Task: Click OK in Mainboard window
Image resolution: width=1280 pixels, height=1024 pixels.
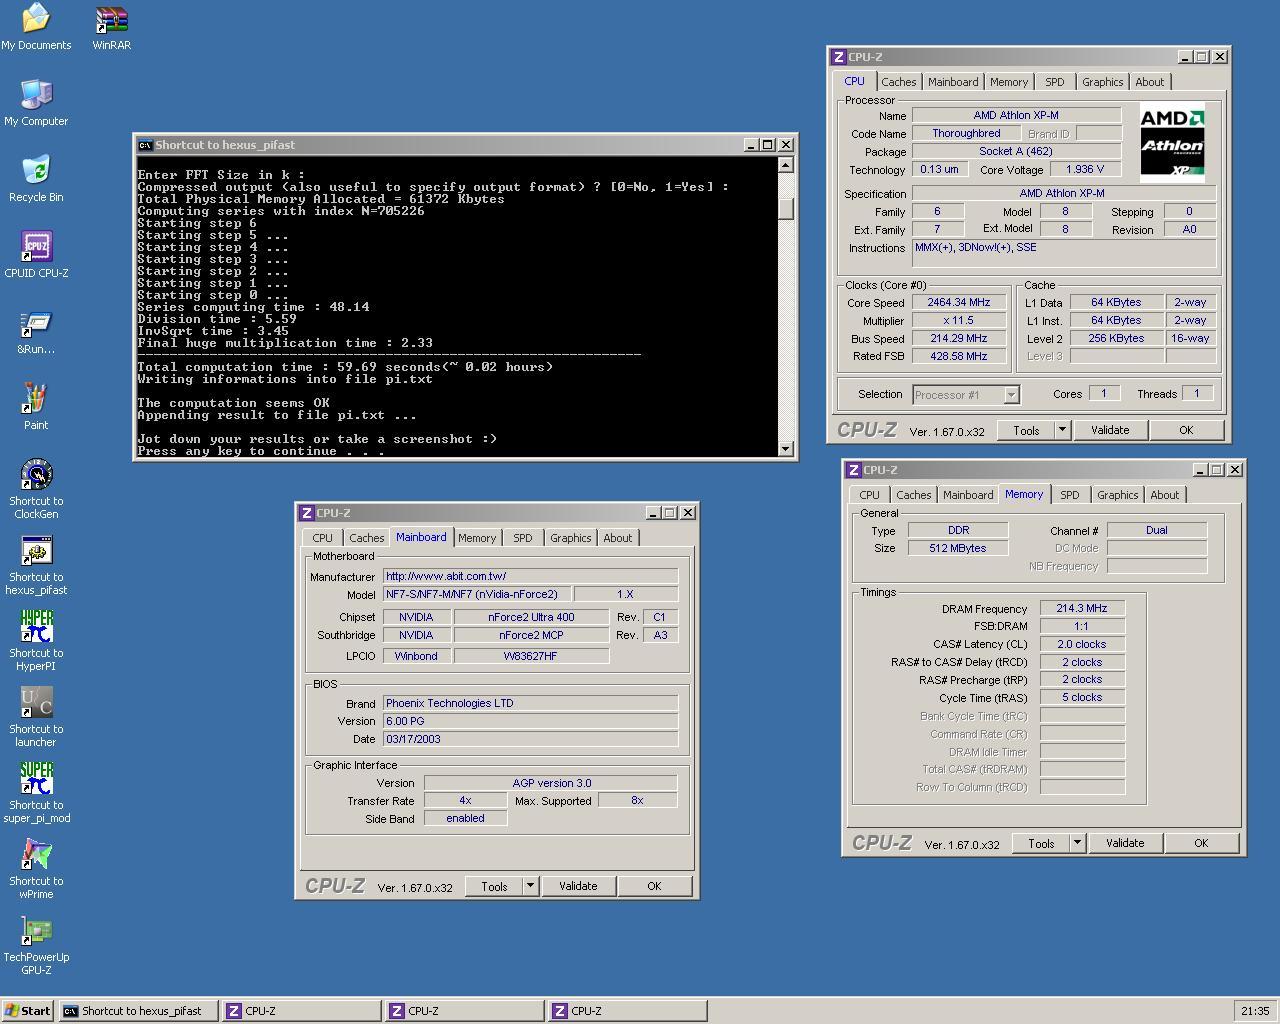Action: point(654,887)
